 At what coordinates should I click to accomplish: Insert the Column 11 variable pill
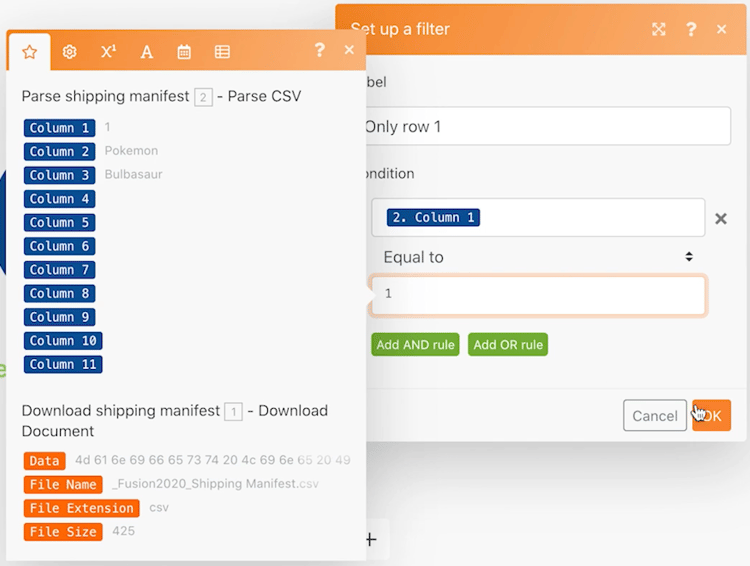tap(63, 364)
